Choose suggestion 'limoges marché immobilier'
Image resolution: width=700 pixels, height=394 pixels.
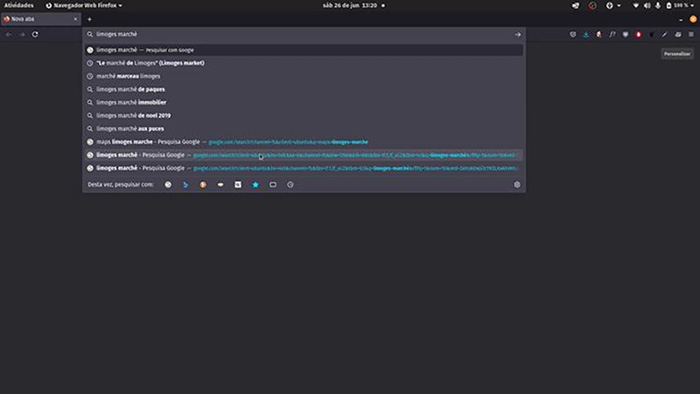point(303,102)
